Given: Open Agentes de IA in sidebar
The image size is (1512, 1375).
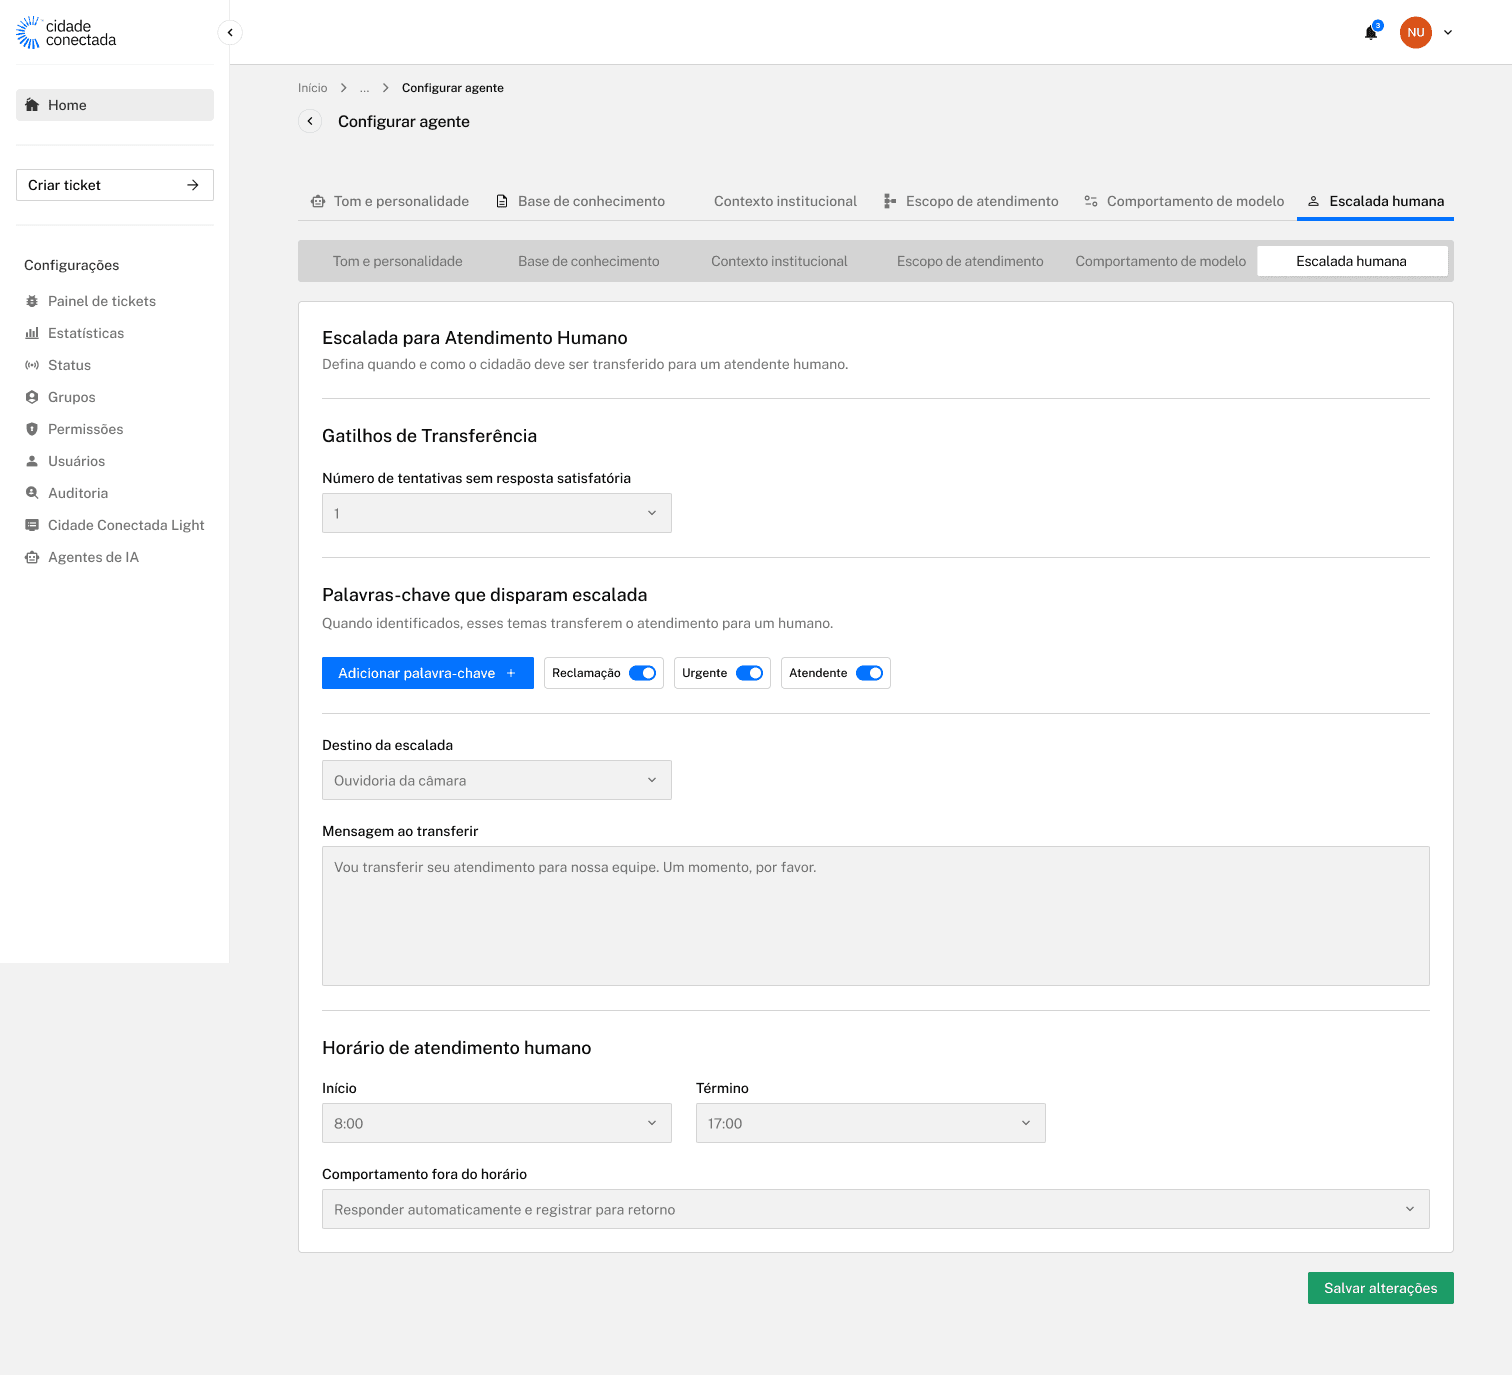Looking at the screenshot, I should 93,557.
